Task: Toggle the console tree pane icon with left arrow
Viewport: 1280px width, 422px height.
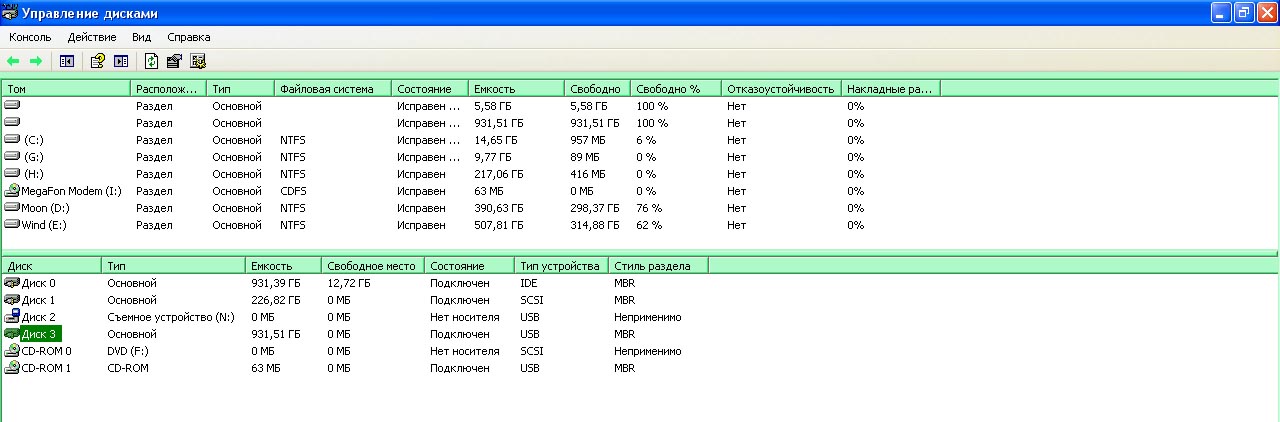Action: 67,61
